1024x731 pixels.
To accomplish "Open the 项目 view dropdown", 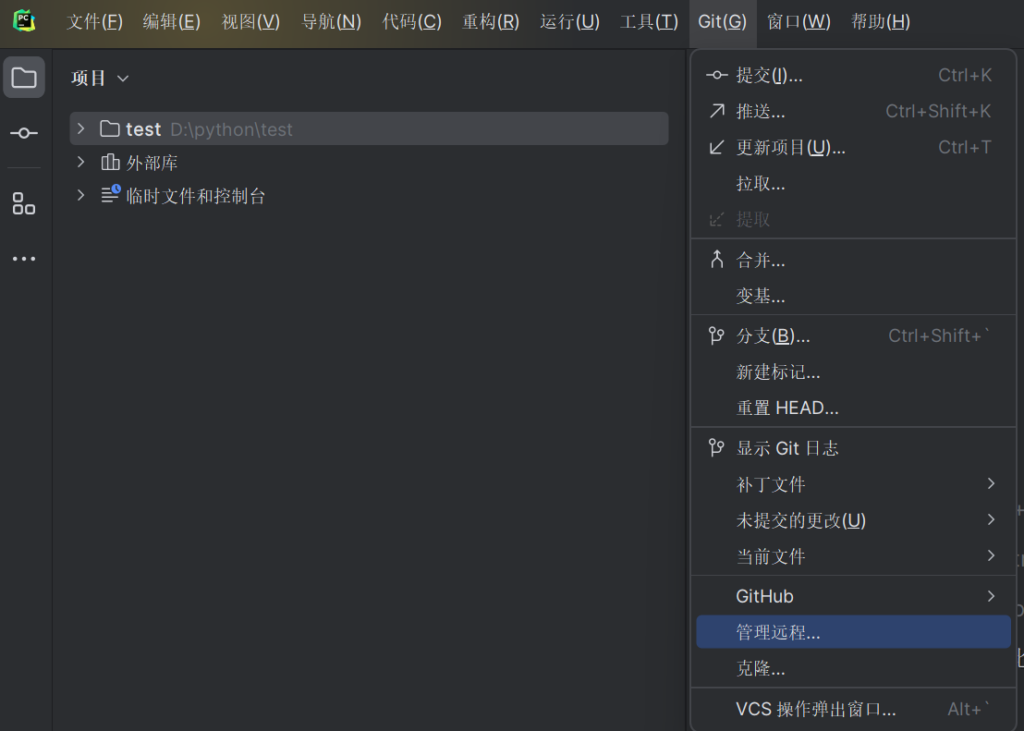I will (100, 78).
